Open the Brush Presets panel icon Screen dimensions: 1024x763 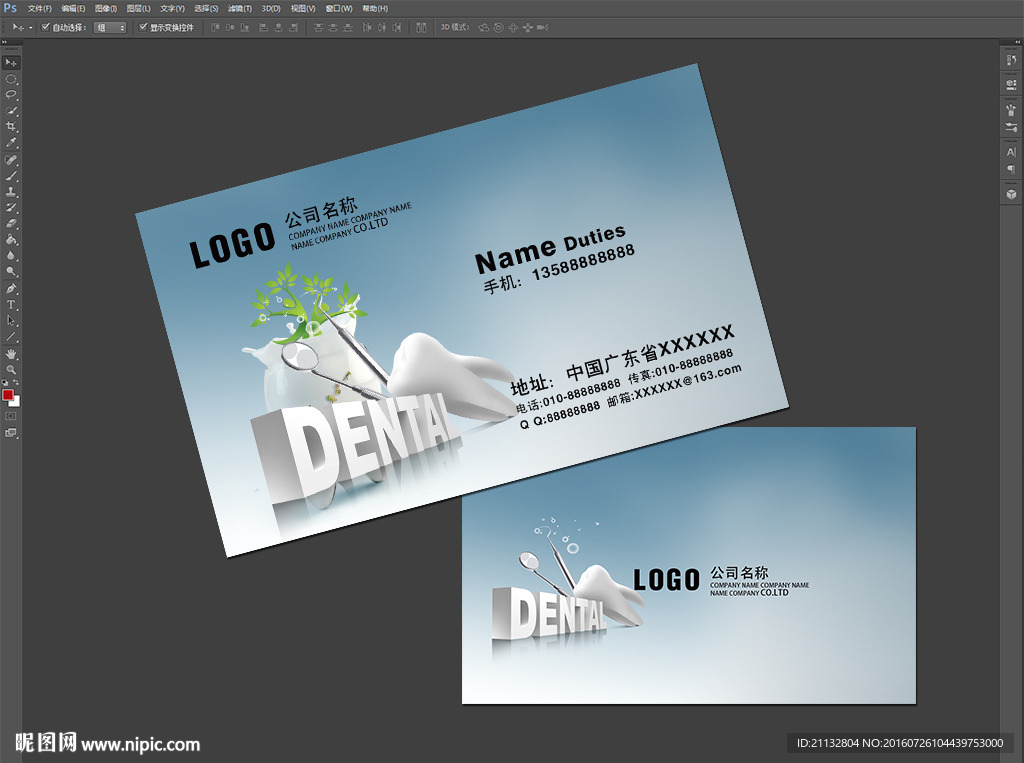pos(1012,127)
